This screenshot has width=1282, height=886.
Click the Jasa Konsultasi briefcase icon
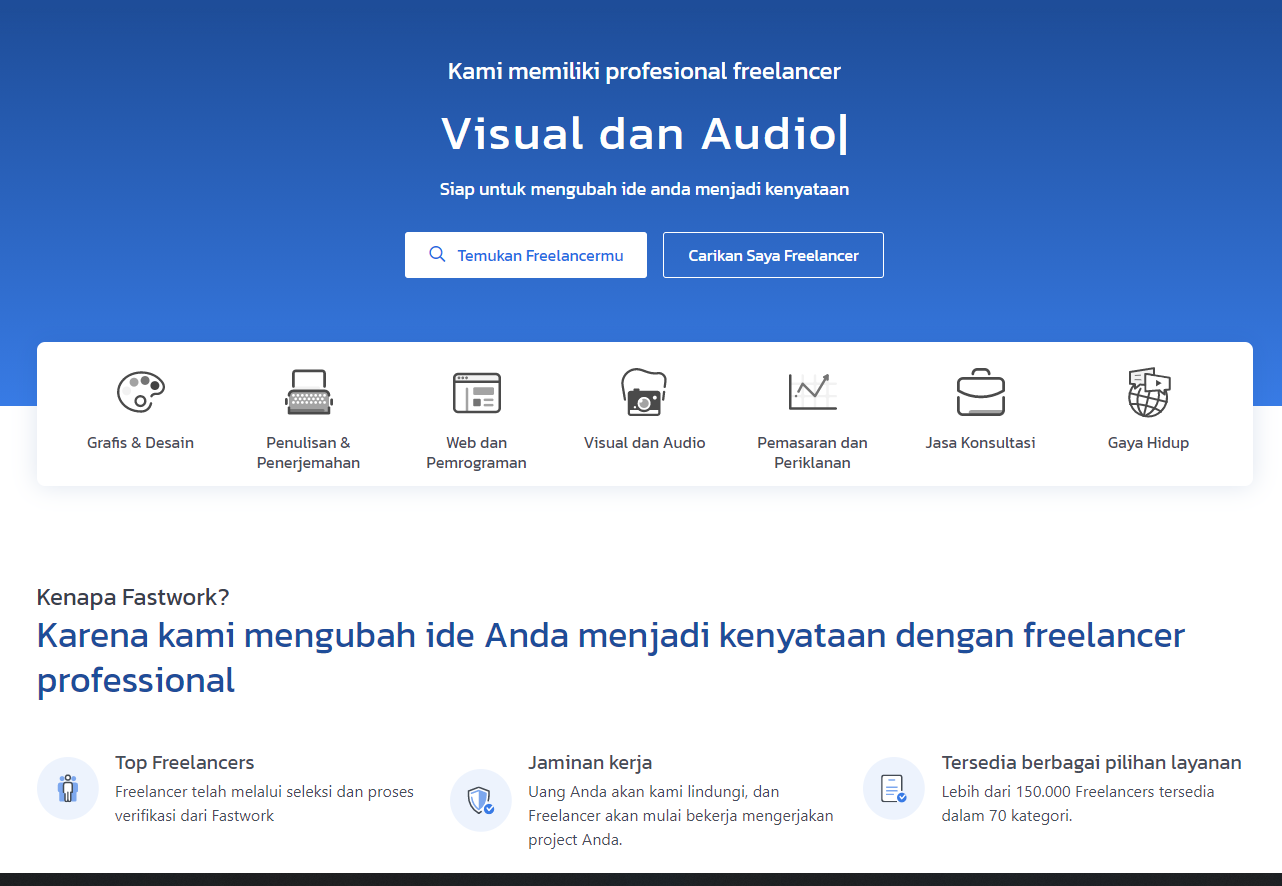(x=980, y=392)
